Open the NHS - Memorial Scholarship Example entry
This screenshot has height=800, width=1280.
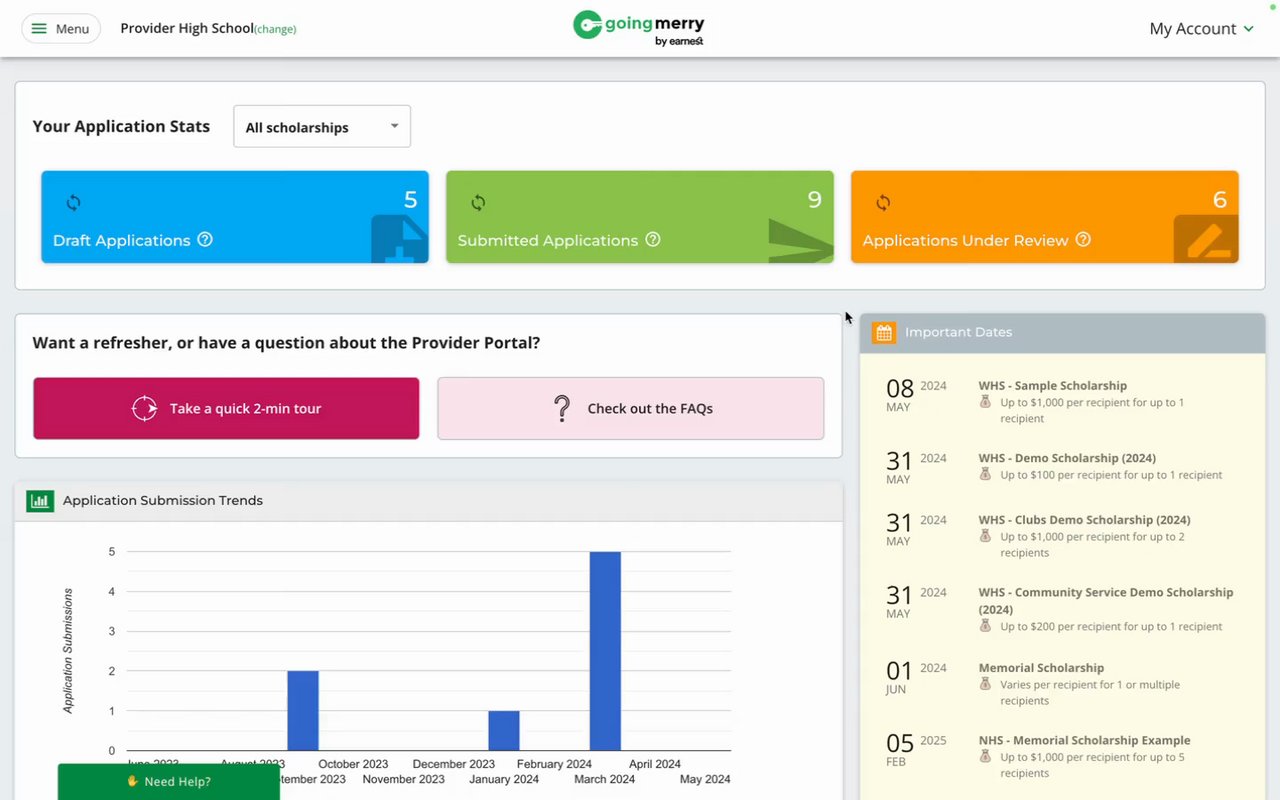pos(1084,741)
